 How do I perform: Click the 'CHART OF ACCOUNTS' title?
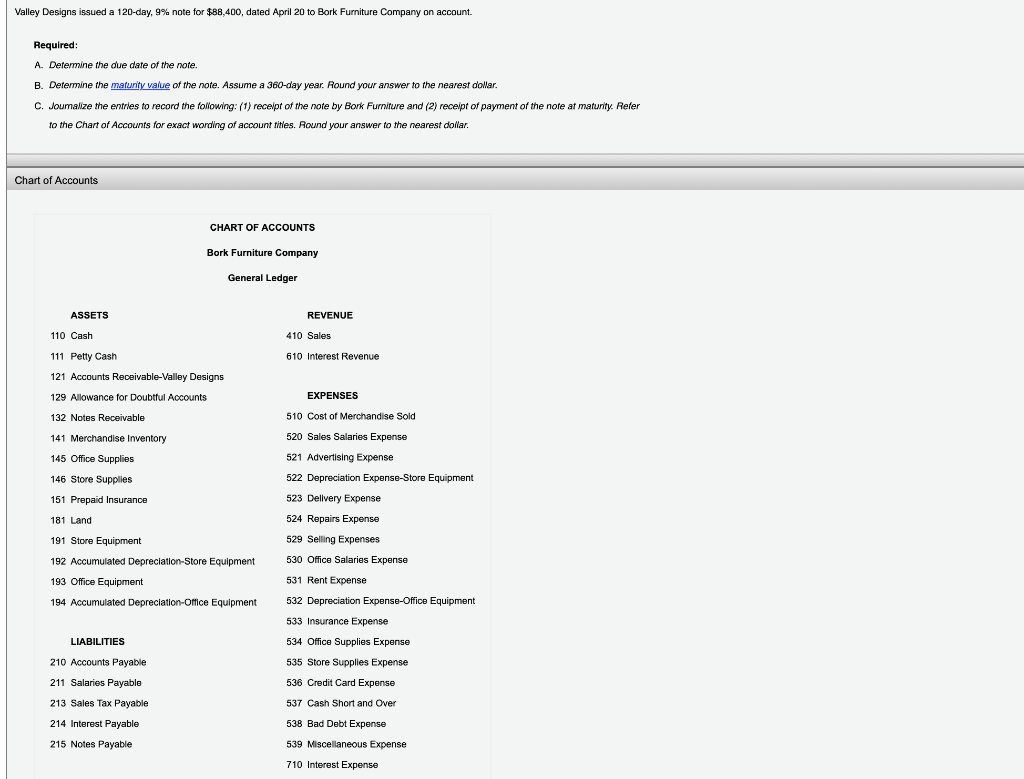tap(263, 227)
